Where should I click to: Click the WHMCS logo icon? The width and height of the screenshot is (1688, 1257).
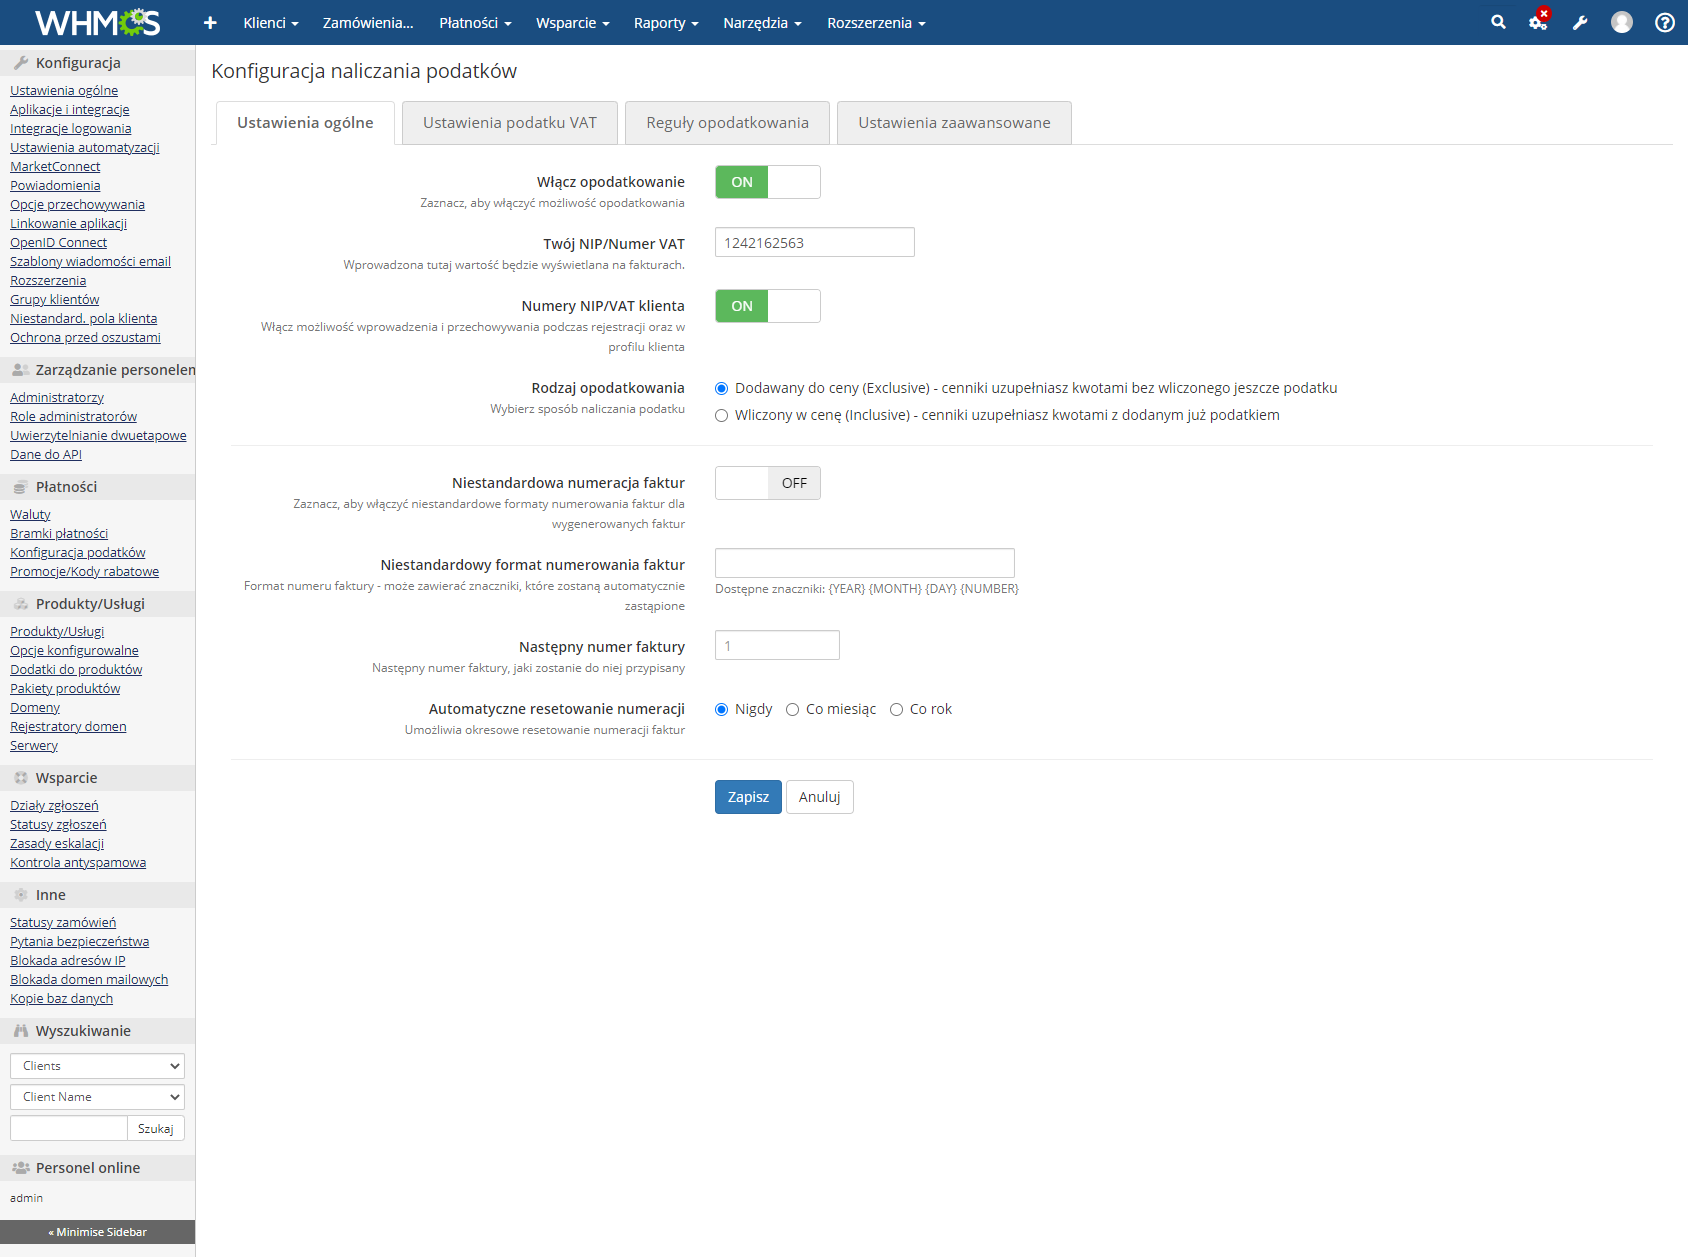point(95,22)
